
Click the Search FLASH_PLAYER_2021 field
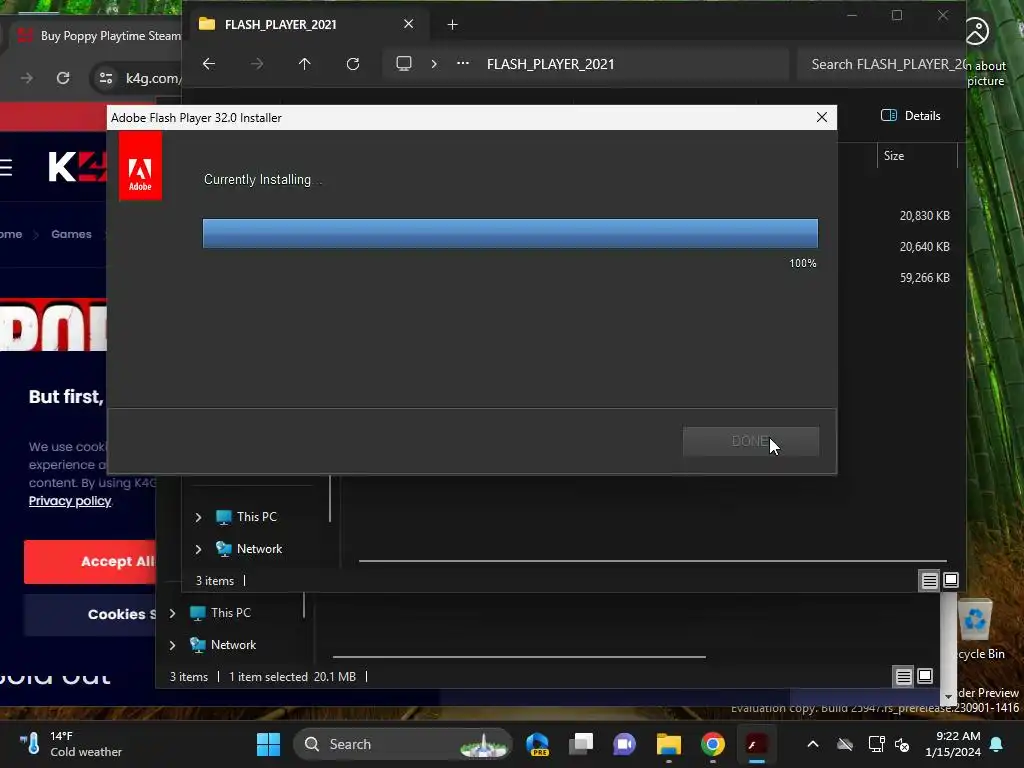point(882,64)
